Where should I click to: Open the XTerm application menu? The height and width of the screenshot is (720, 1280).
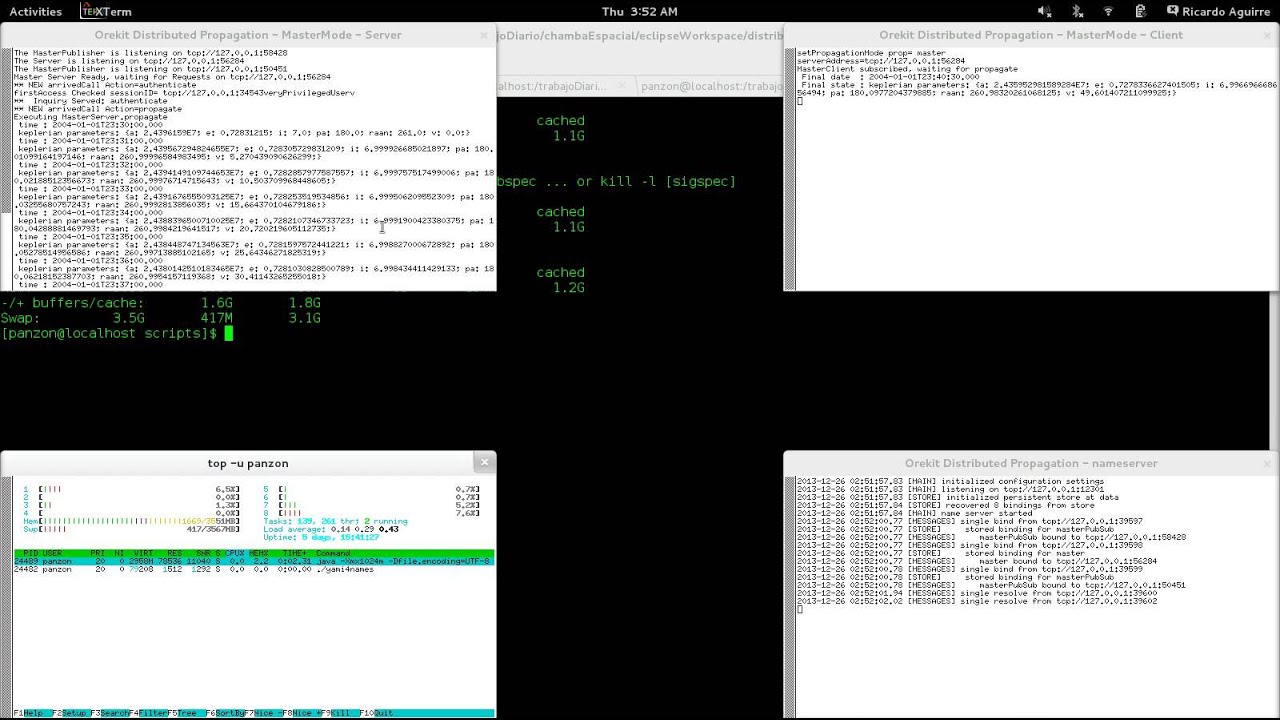tap(106, 11)
